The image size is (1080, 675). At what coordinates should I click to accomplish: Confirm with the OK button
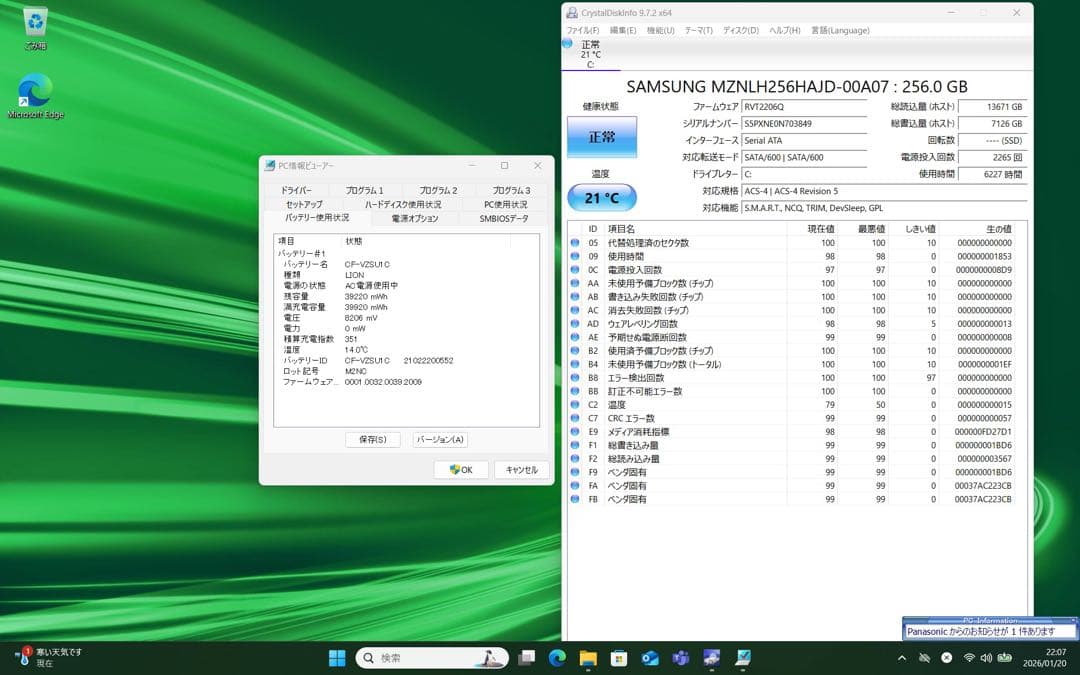[461, 469]
